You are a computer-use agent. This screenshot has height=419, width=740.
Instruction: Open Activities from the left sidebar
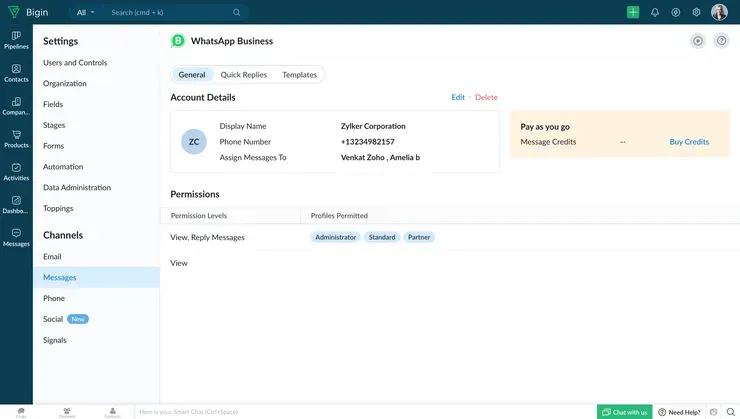pyautogui.click(x=16, y=172)
